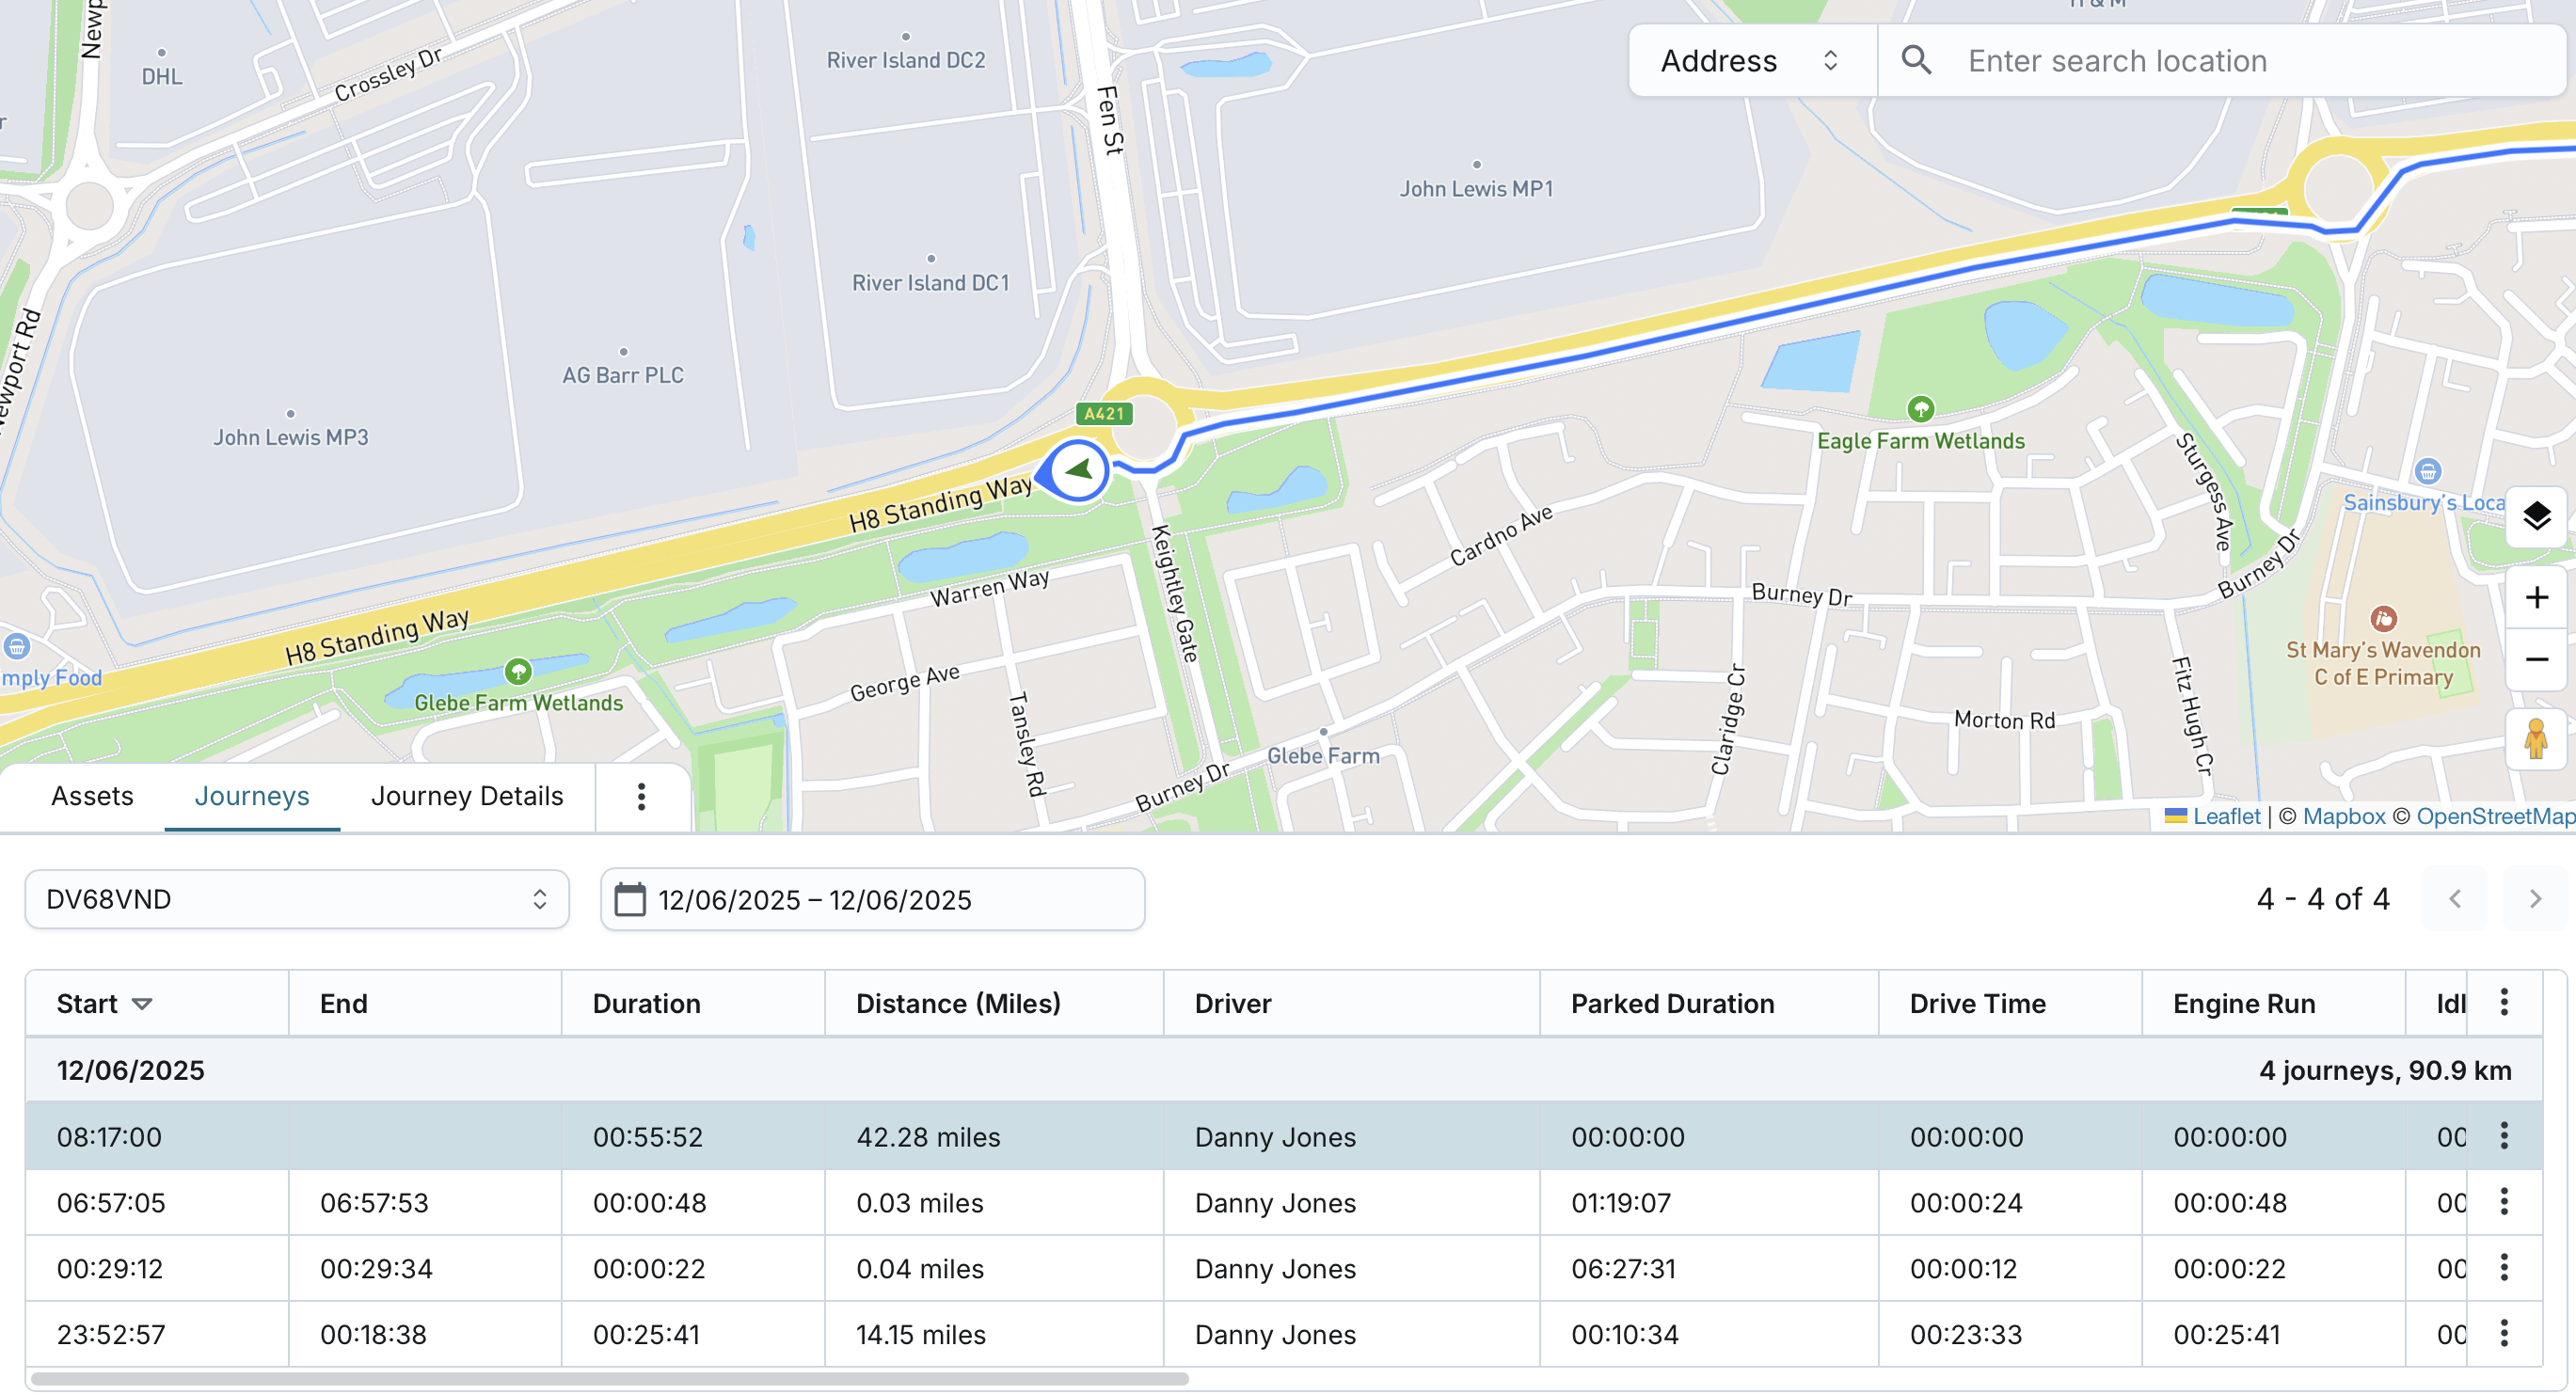Open the Journey Details tab

[466, 796]
